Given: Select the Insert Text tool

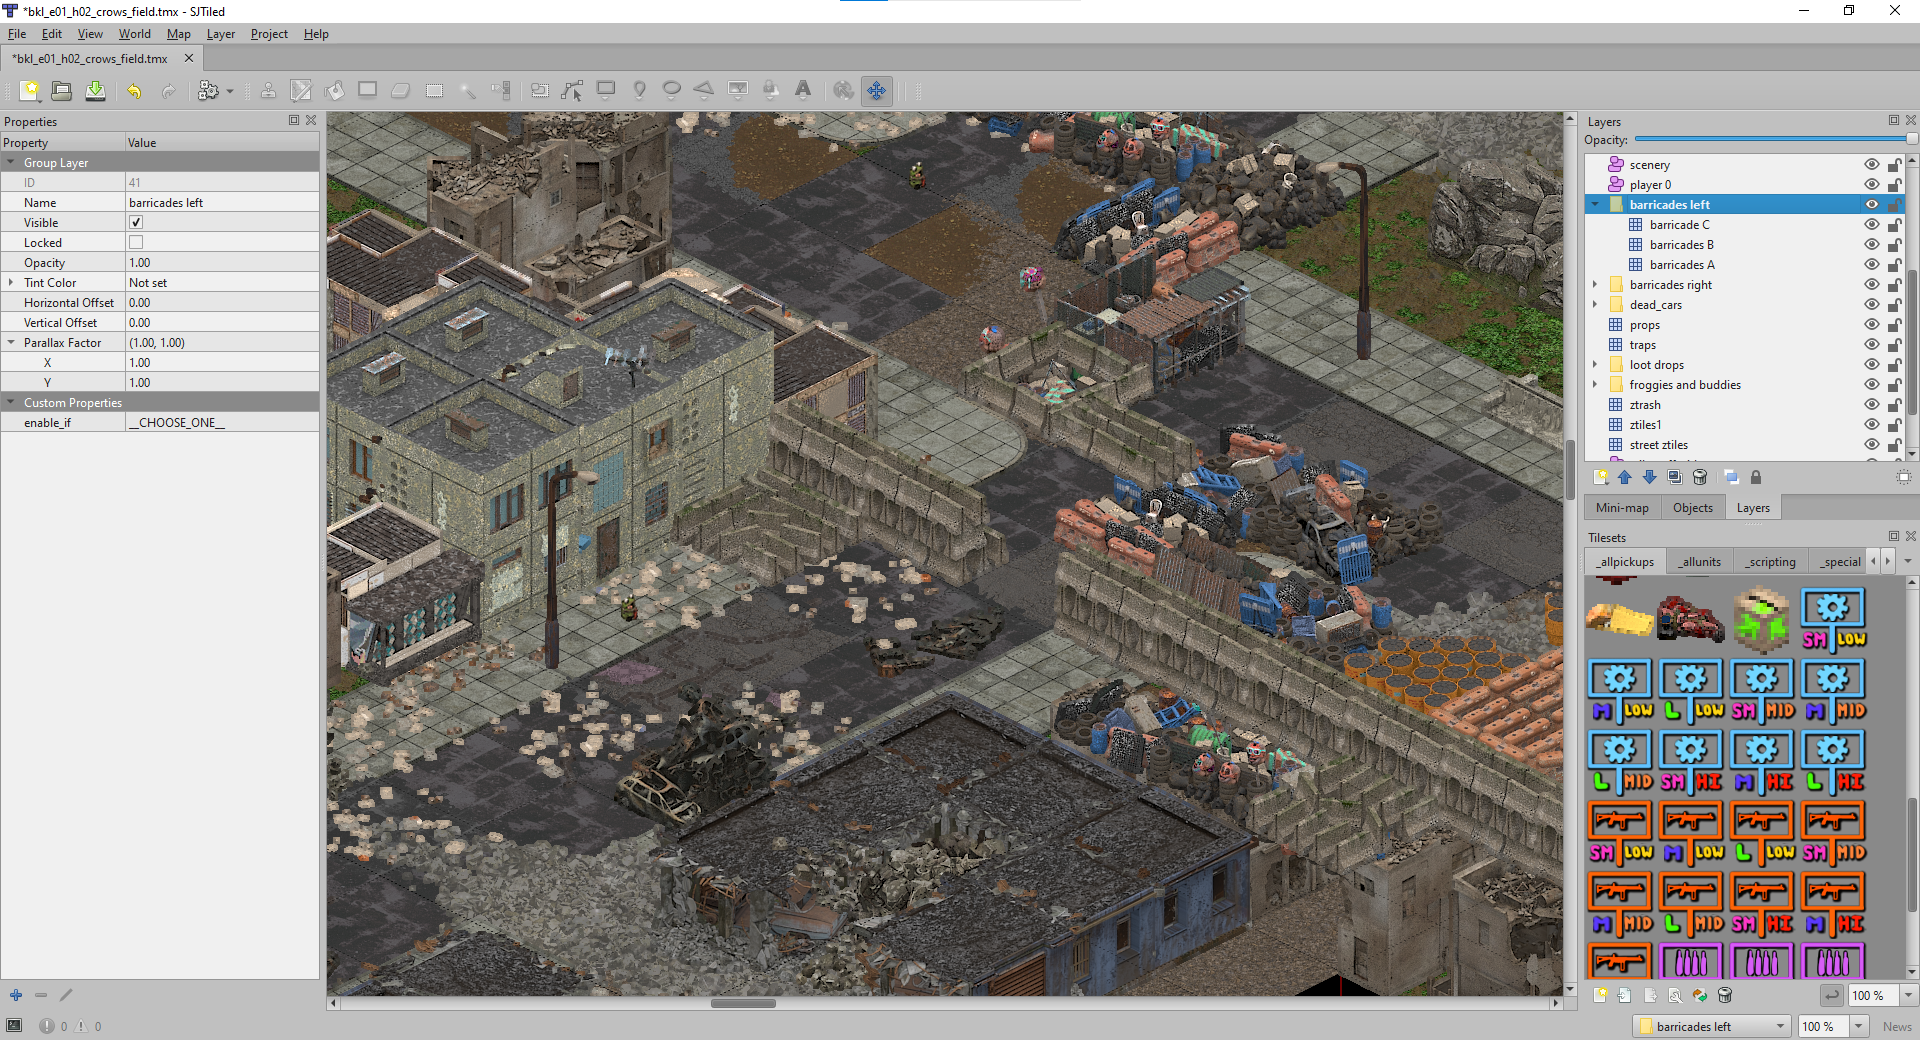Looking at the screenshot, I should click(x=803, y=90).
